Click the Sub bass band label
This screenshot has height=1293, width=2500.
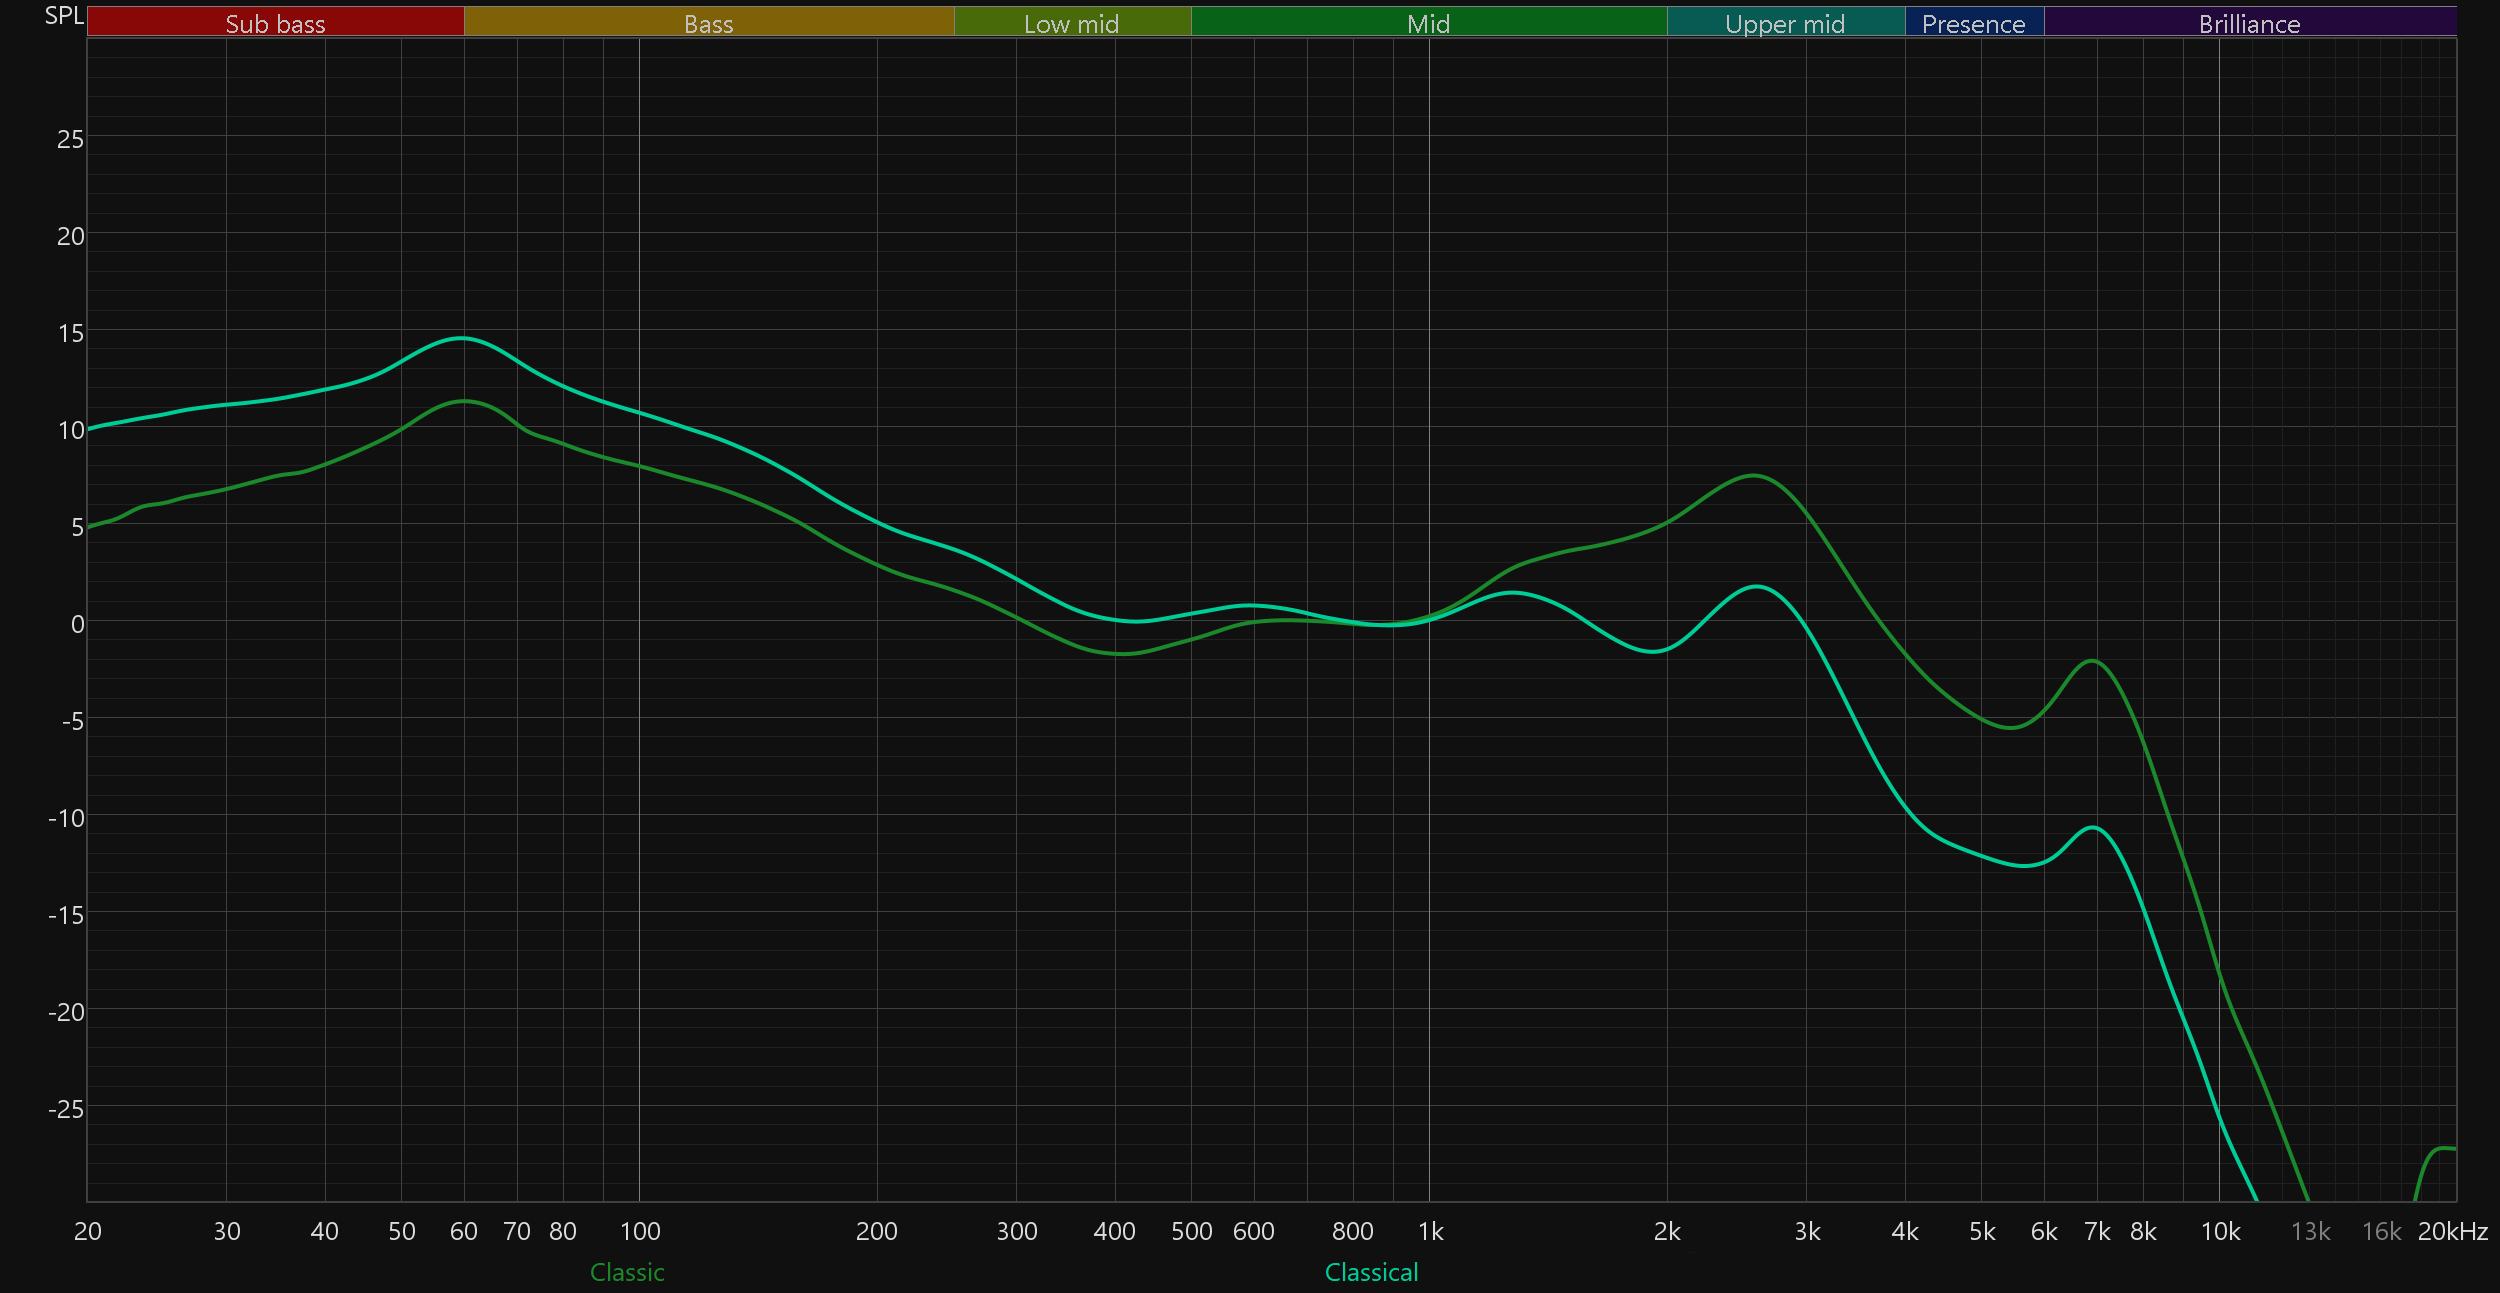click(275, 23)
